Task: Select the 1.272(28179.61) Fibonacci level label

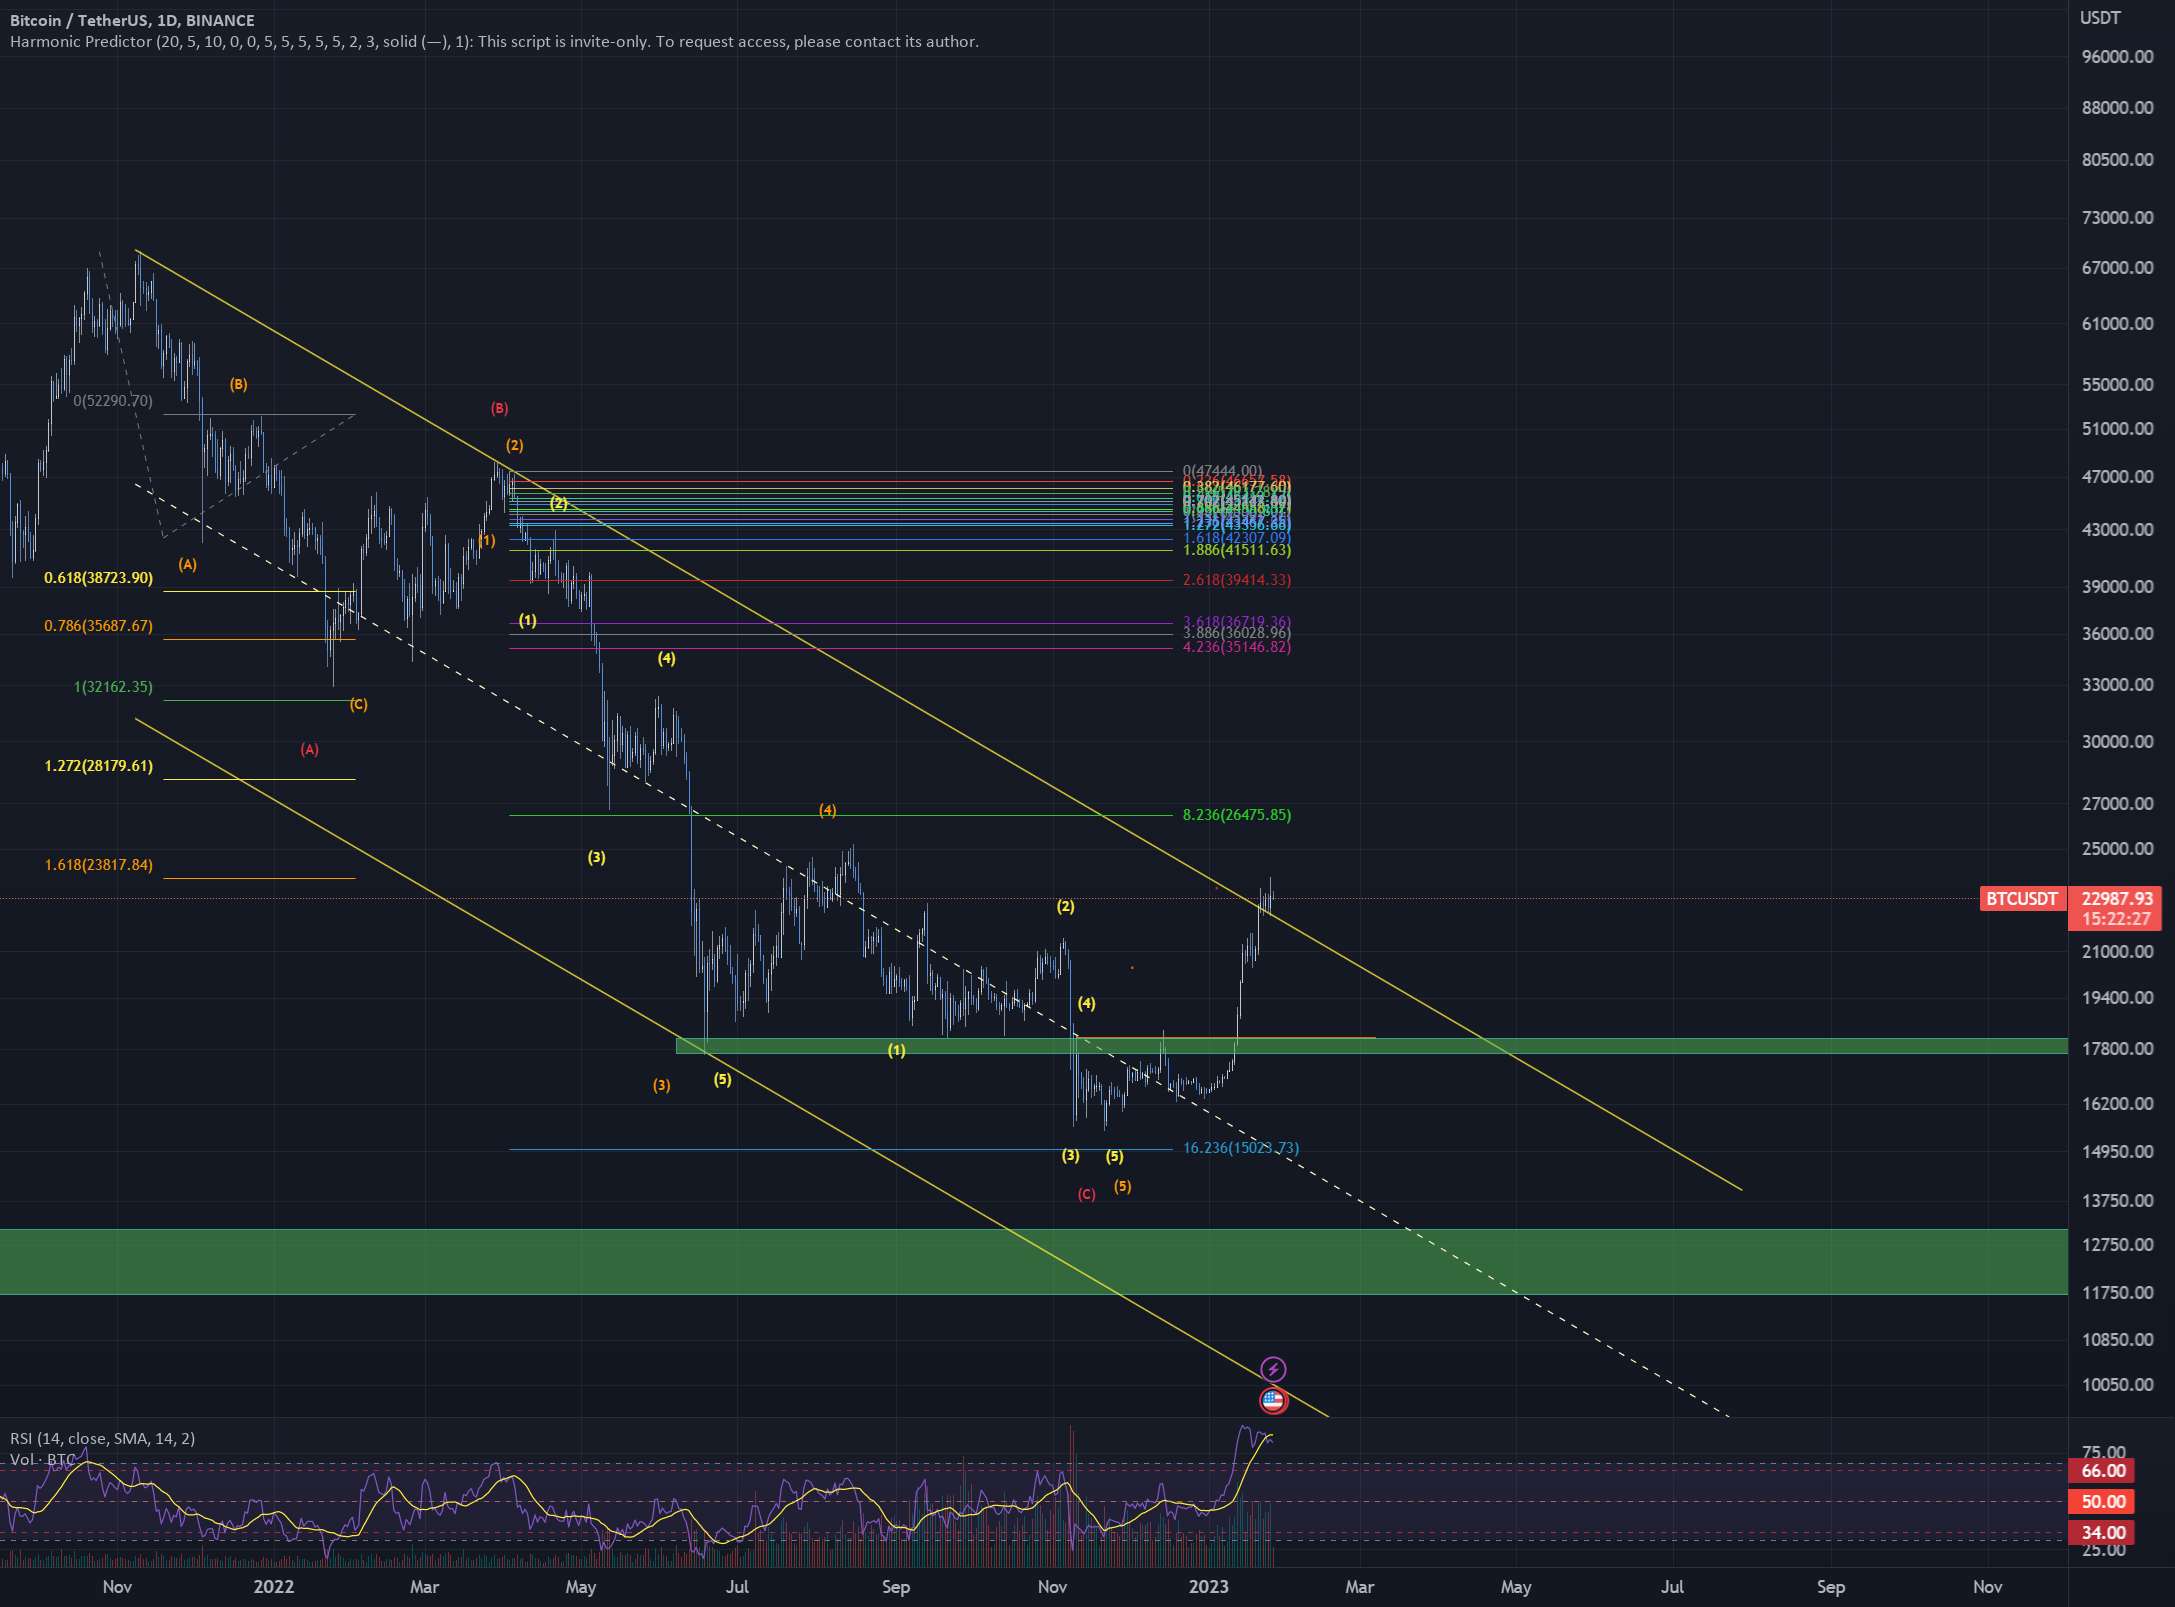Action: tap(98, 766)
